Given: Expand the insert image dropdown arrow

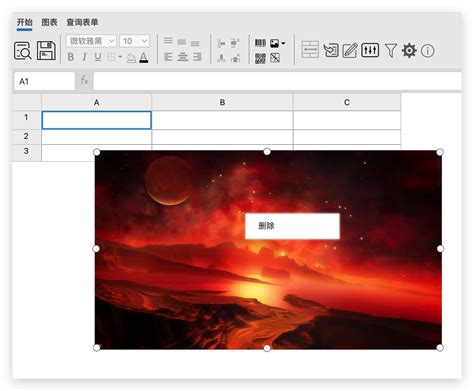Looking at the screenshot, I should 283,43.
